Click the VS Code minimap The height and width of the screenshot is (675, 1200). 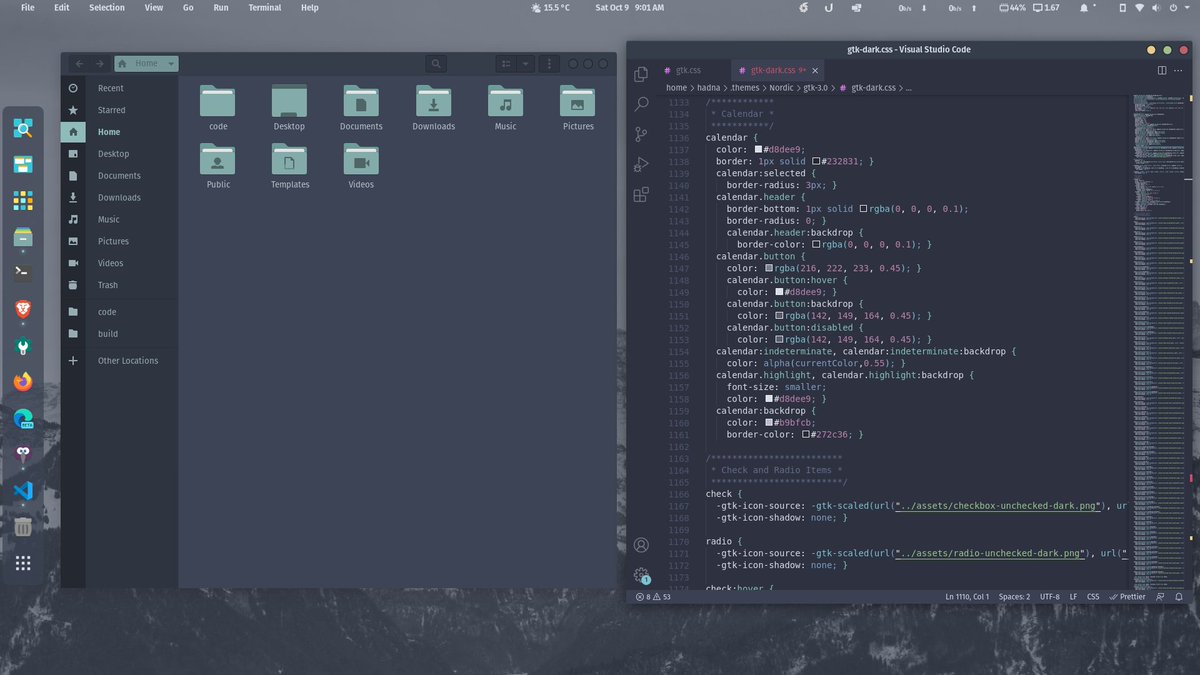click(x=1158, y=340)
